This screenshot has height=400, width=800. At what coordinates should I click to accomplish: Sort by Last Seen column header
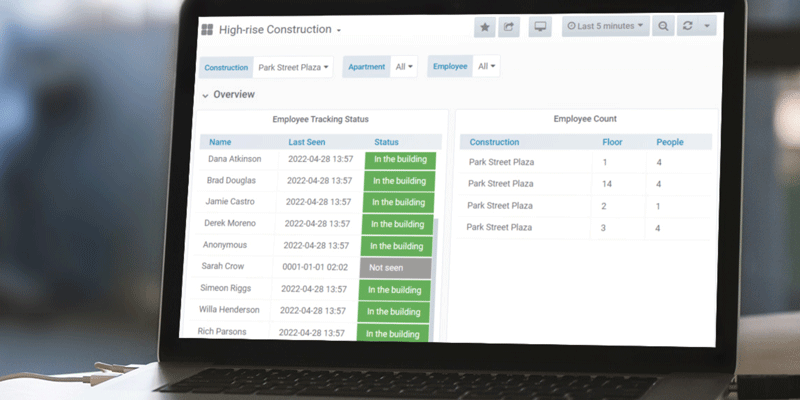tap(307, 142)
